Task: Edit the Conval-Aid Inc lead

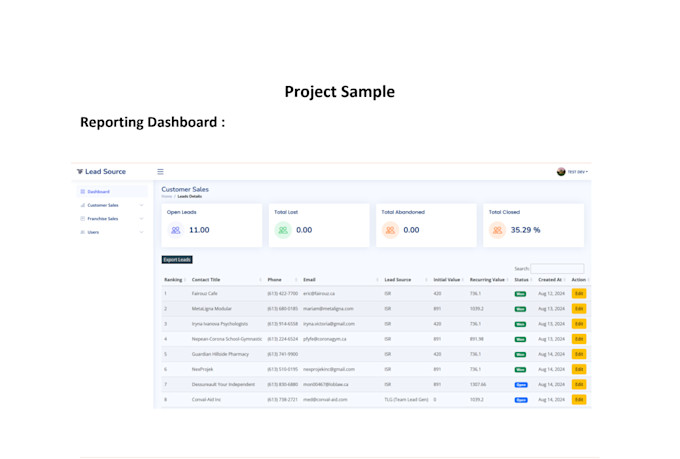Action: pyautogui.click(x=579, y=400)
